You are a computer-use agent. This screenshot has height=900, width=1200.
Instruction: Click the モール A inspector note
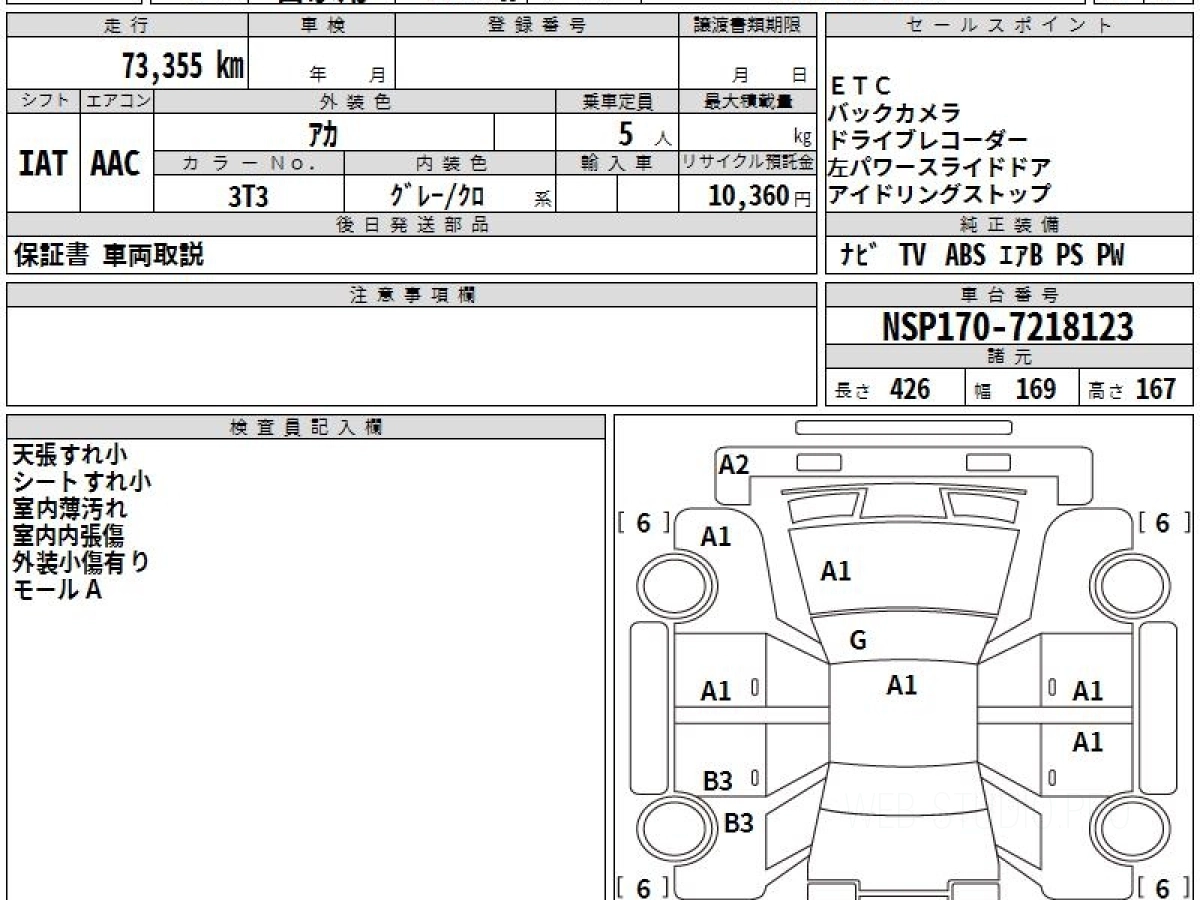coord(57,590)
